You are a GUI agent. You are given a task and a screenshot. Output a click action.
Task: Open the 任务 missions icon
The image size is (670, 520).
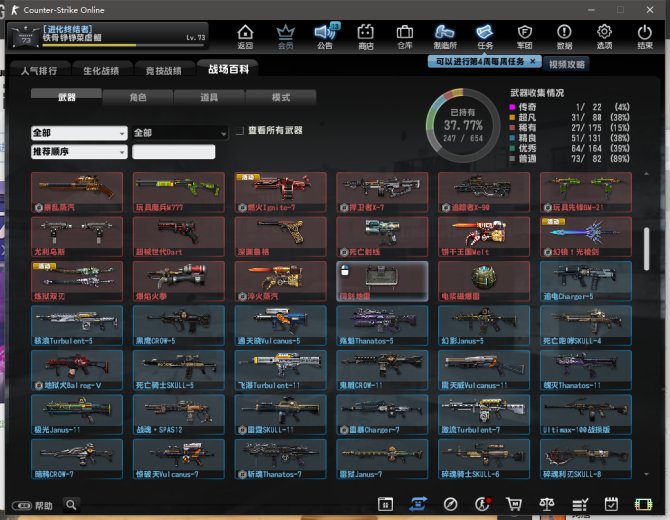(x=485, y=36)
